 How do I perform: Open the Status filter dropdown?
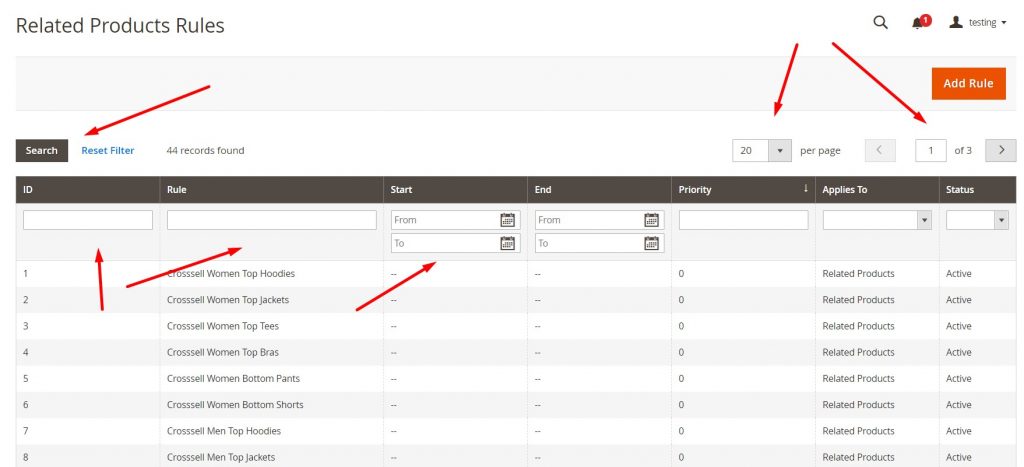coord(976,220)
